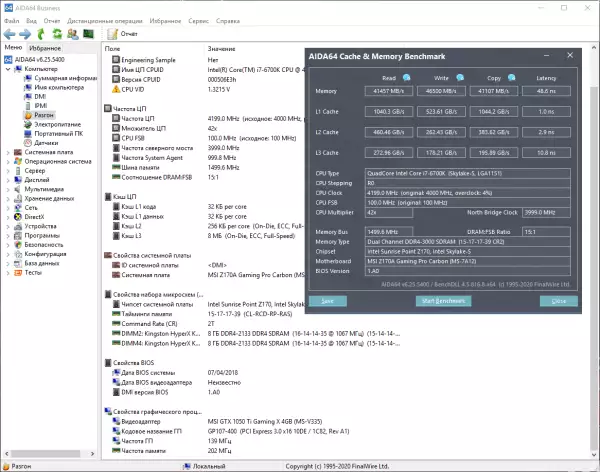Click the CPU VID warning icon
Image resolution: width=600 pixels, height=472 pixels.
[x=116, y=89]
